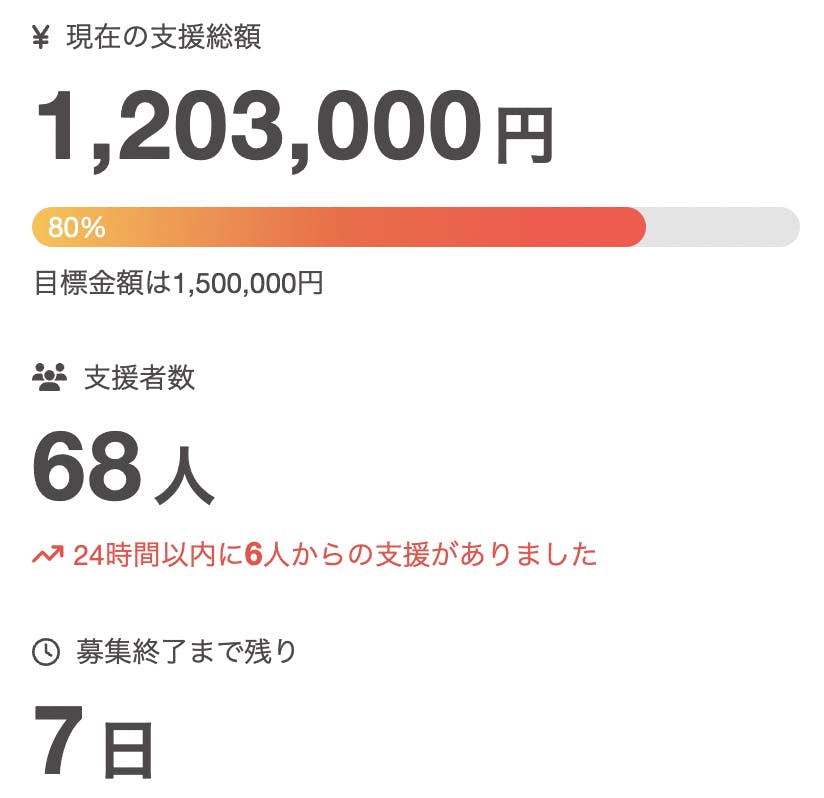Click the large number 7 for days left
Viewport: 824px width, 798px height.
[x=58, y=741]
